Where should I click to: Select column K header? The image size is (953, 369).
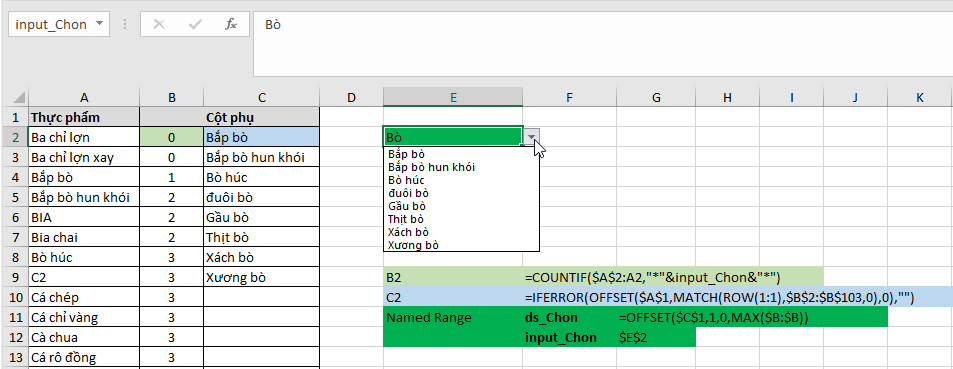[920, 97]
